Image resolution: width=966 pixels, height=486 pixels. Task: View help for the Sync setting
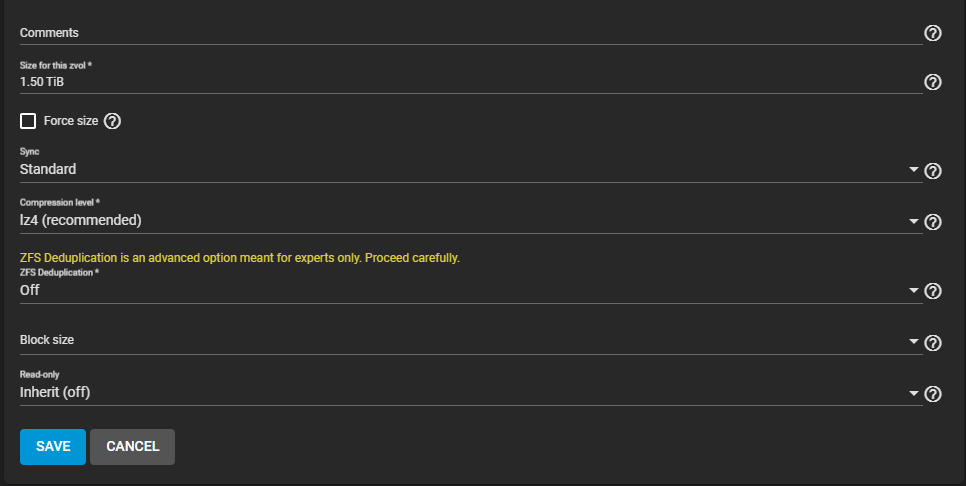pos(933,171)
